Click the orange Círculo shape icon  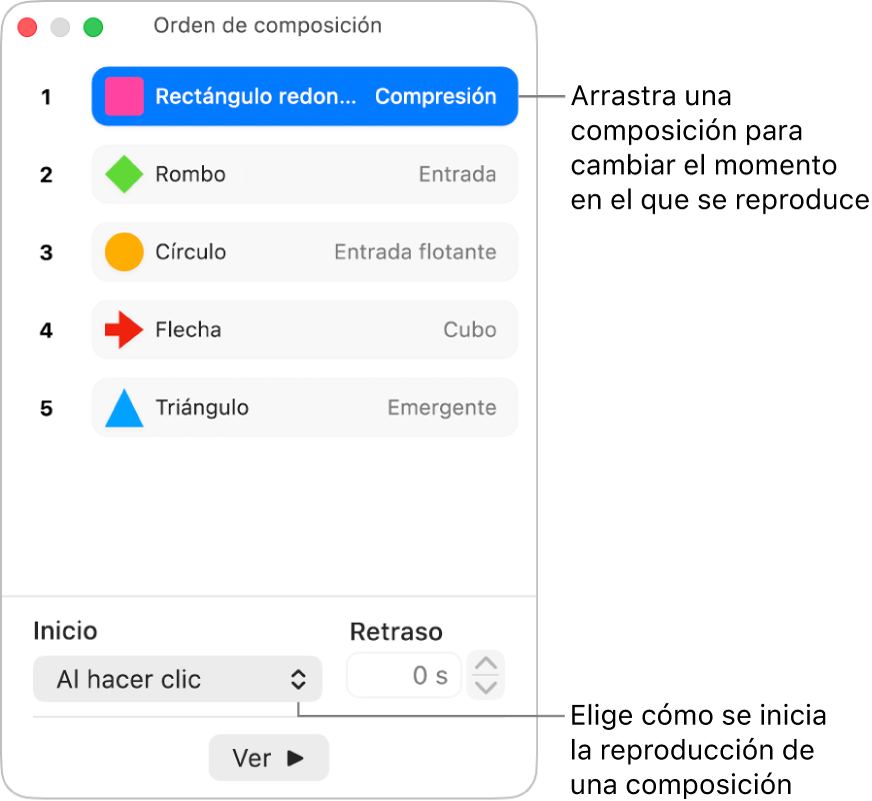pyautogui.click(x=124, y=252)
